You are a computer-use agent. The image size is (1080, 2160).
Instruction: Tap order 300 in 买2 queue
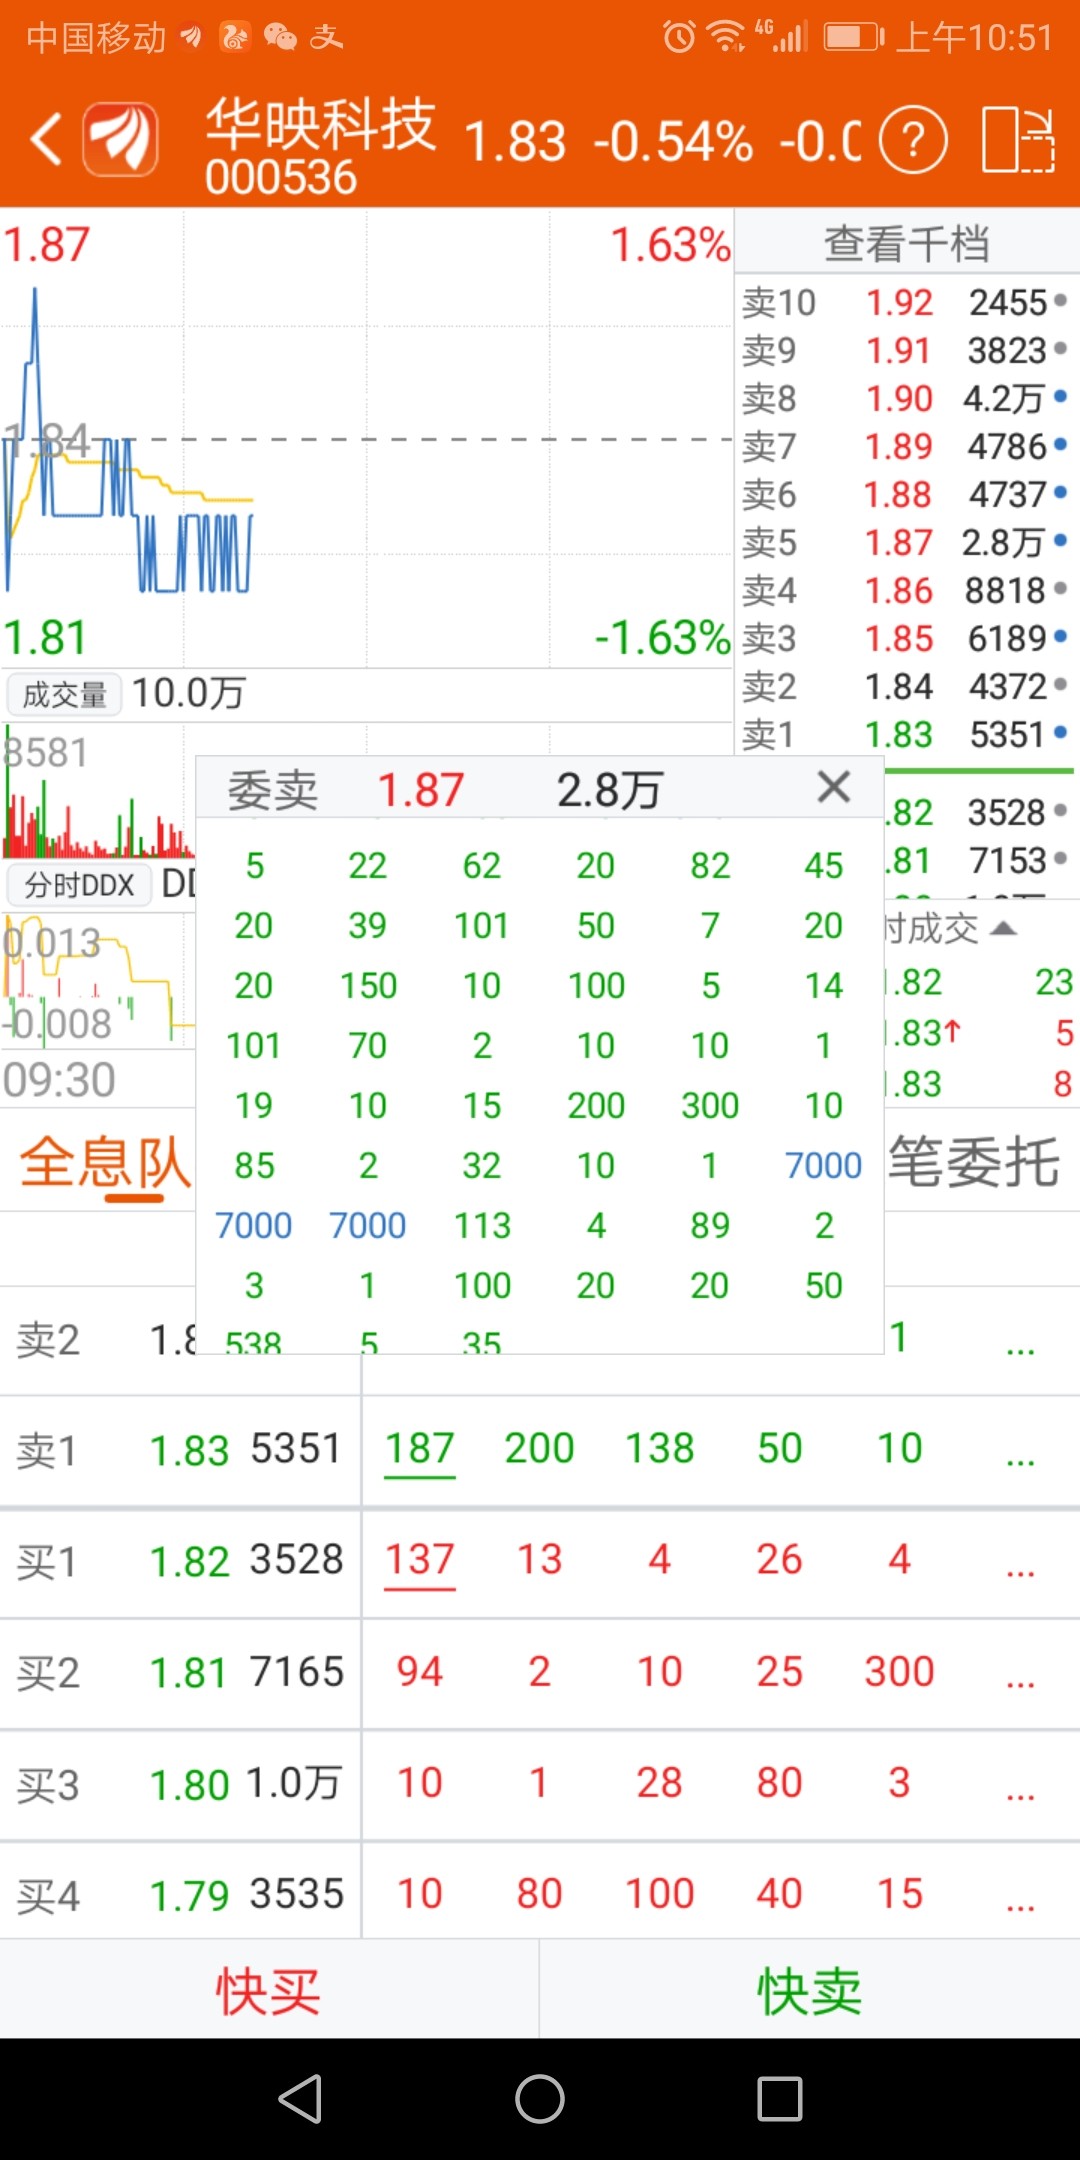[899, 1672]
